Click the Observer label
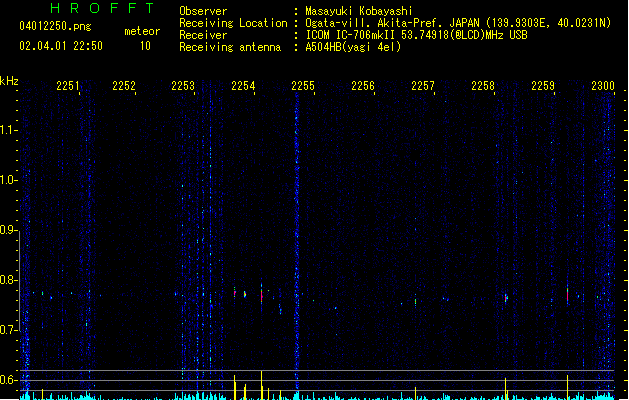This screenshot has height=400, width=629. (203, 11)
